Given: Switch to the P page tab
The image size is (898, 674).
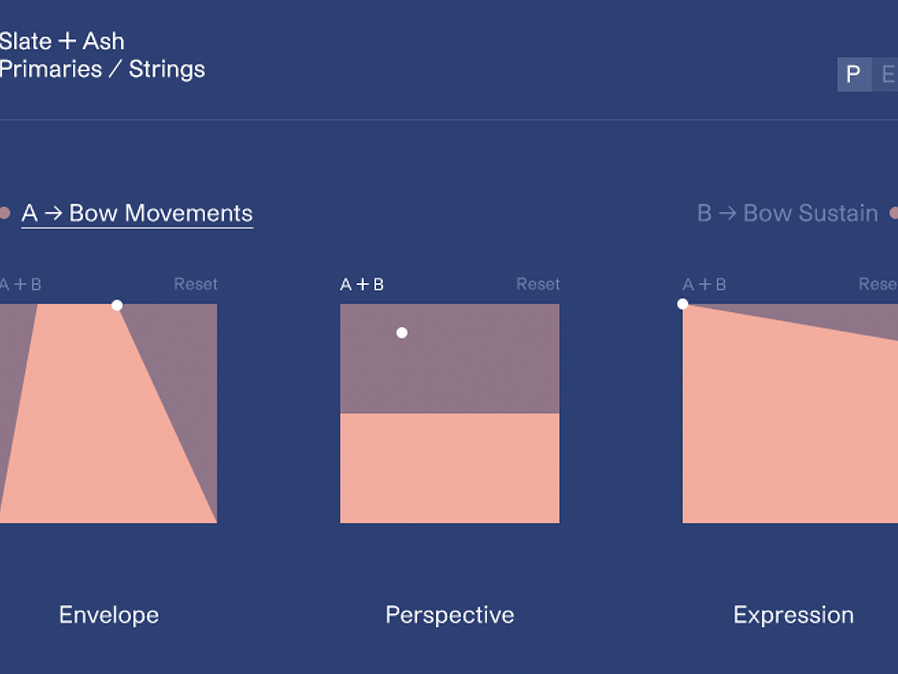Looking at the screenshot, I should (x=853, y=74).
